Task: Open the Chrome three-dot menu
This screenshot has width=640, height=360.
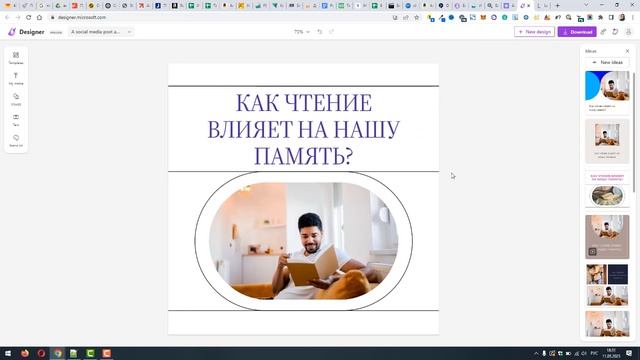Action: [633, 18]
